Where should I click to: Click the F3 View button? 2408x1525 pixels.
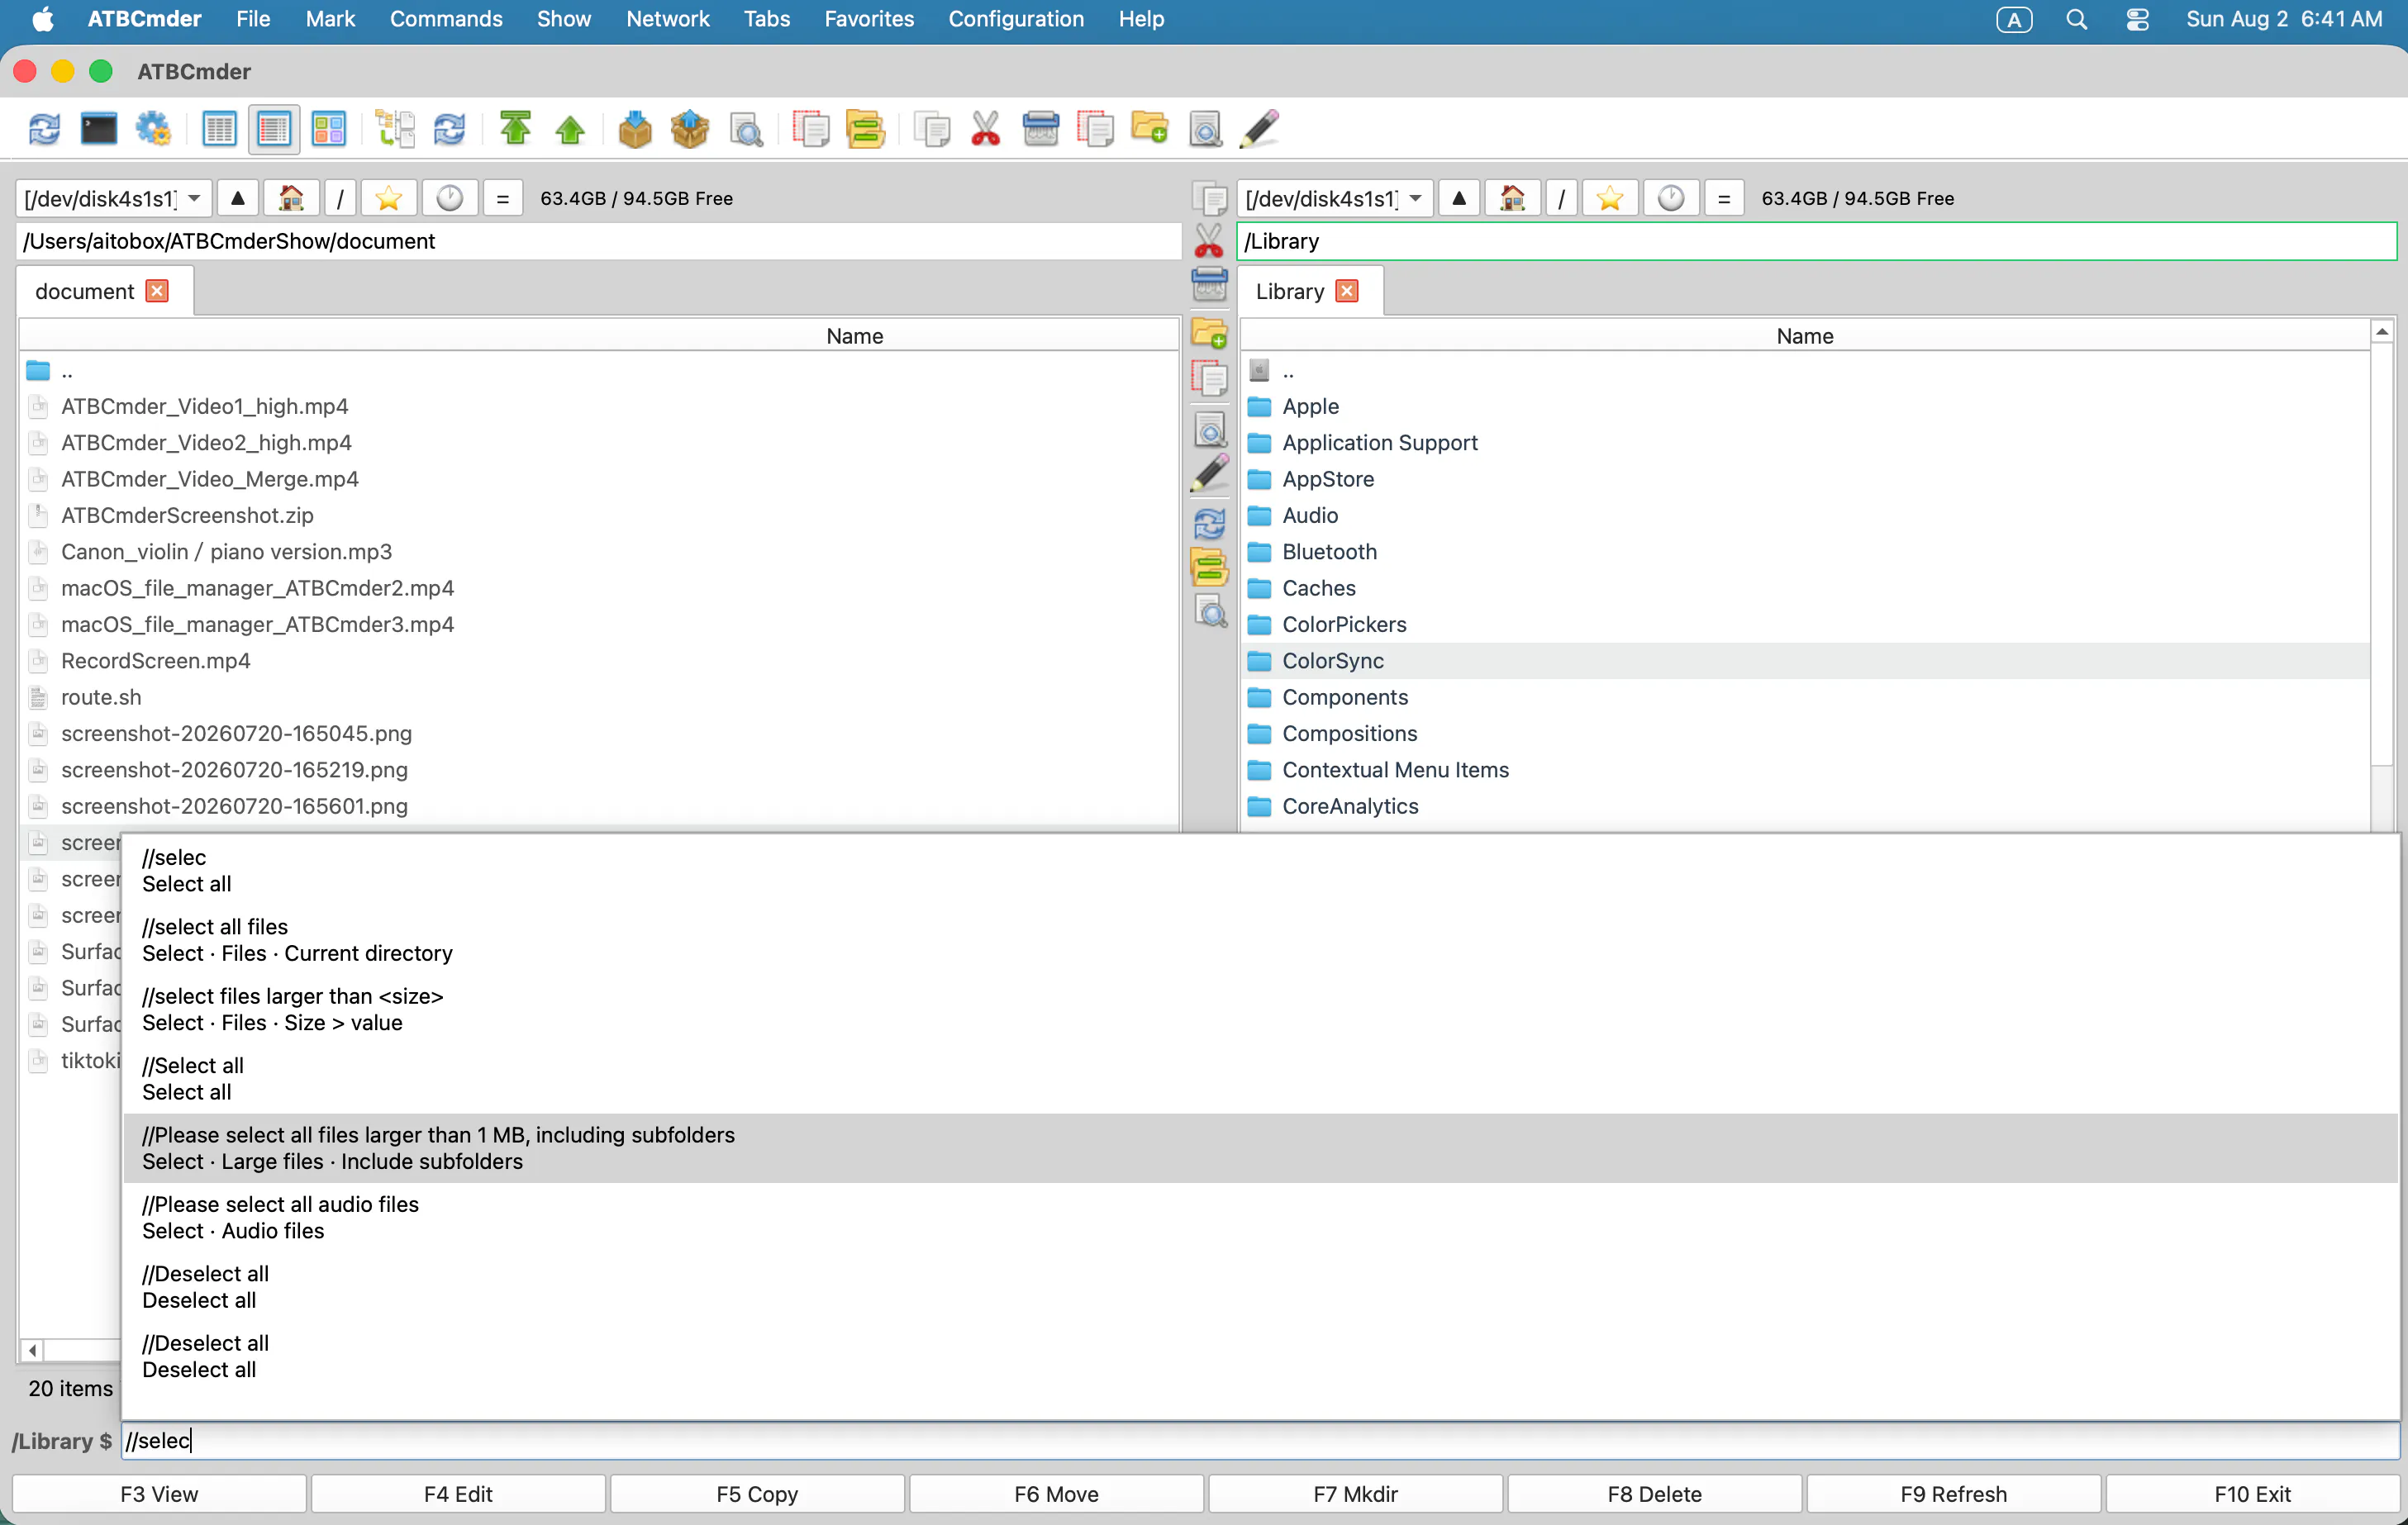click(x=159, y=1493)
